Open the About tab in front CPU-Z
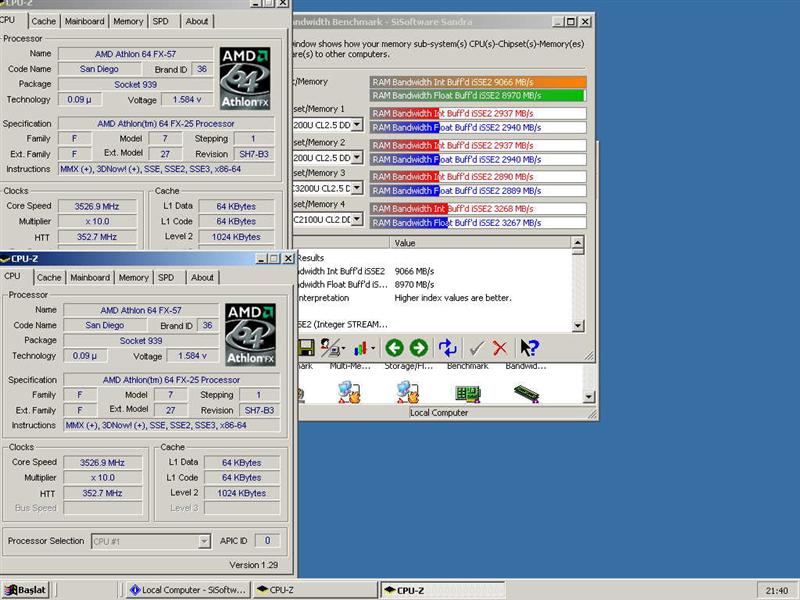 [202, 278]
